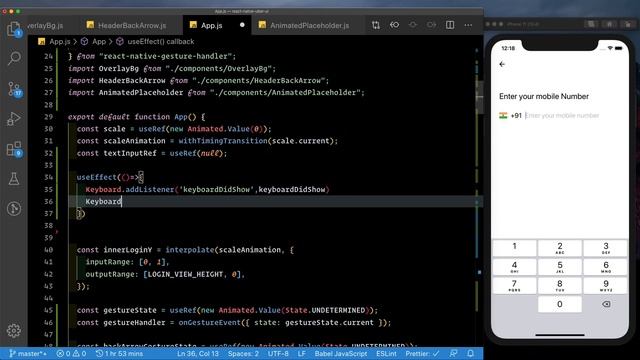
Task: Tap keypad digit 3 in simulator
Action: (605, 248)
